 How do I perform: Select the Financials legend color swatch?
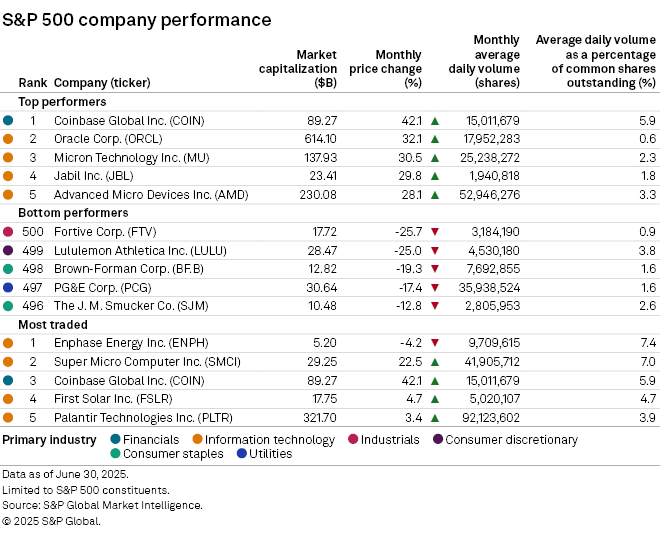click(116, 440)
